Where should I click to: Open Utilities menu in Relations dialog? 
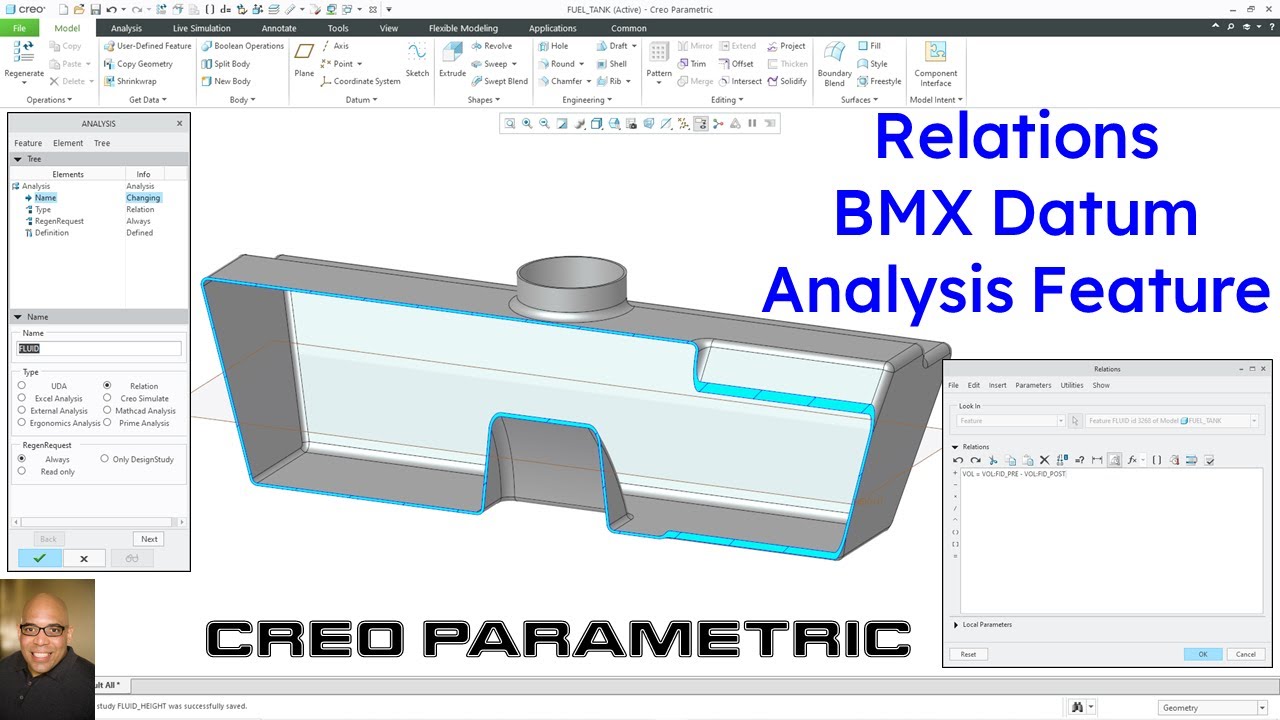[x=1071, y=385]
